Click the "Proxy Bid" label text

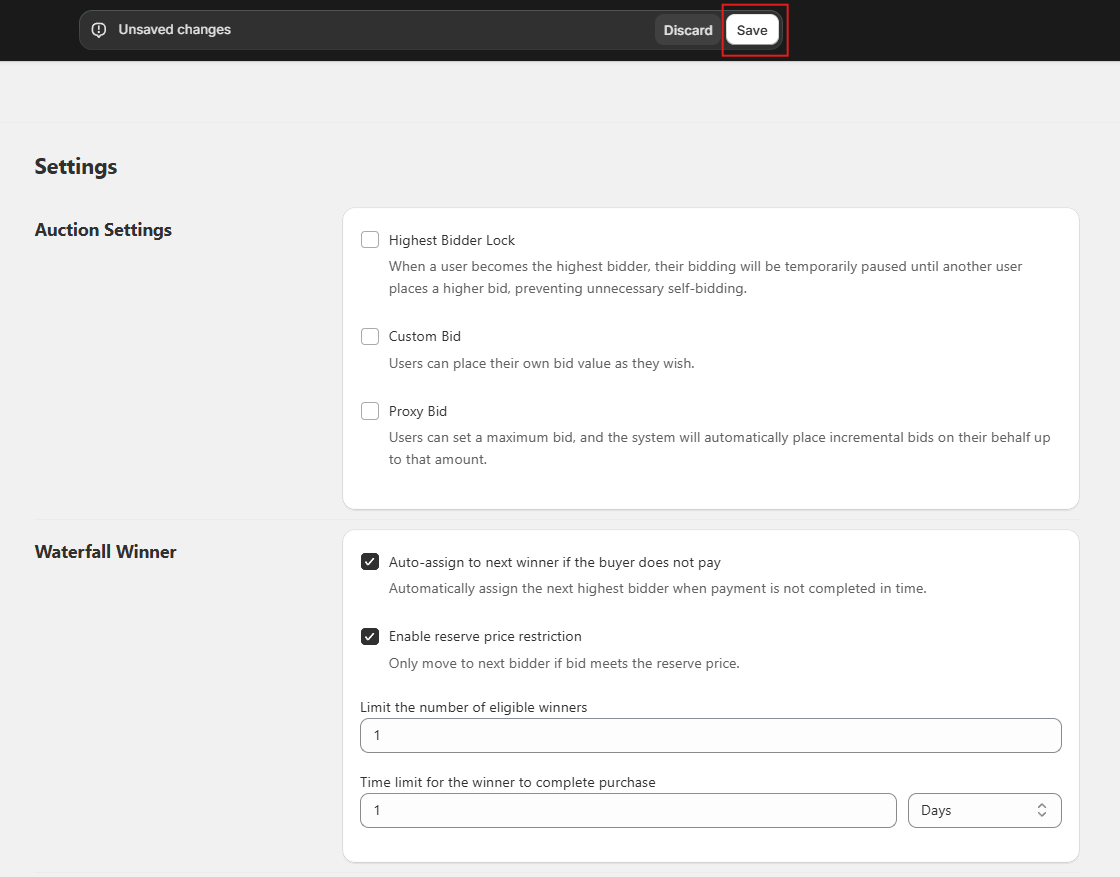(418, 411)
